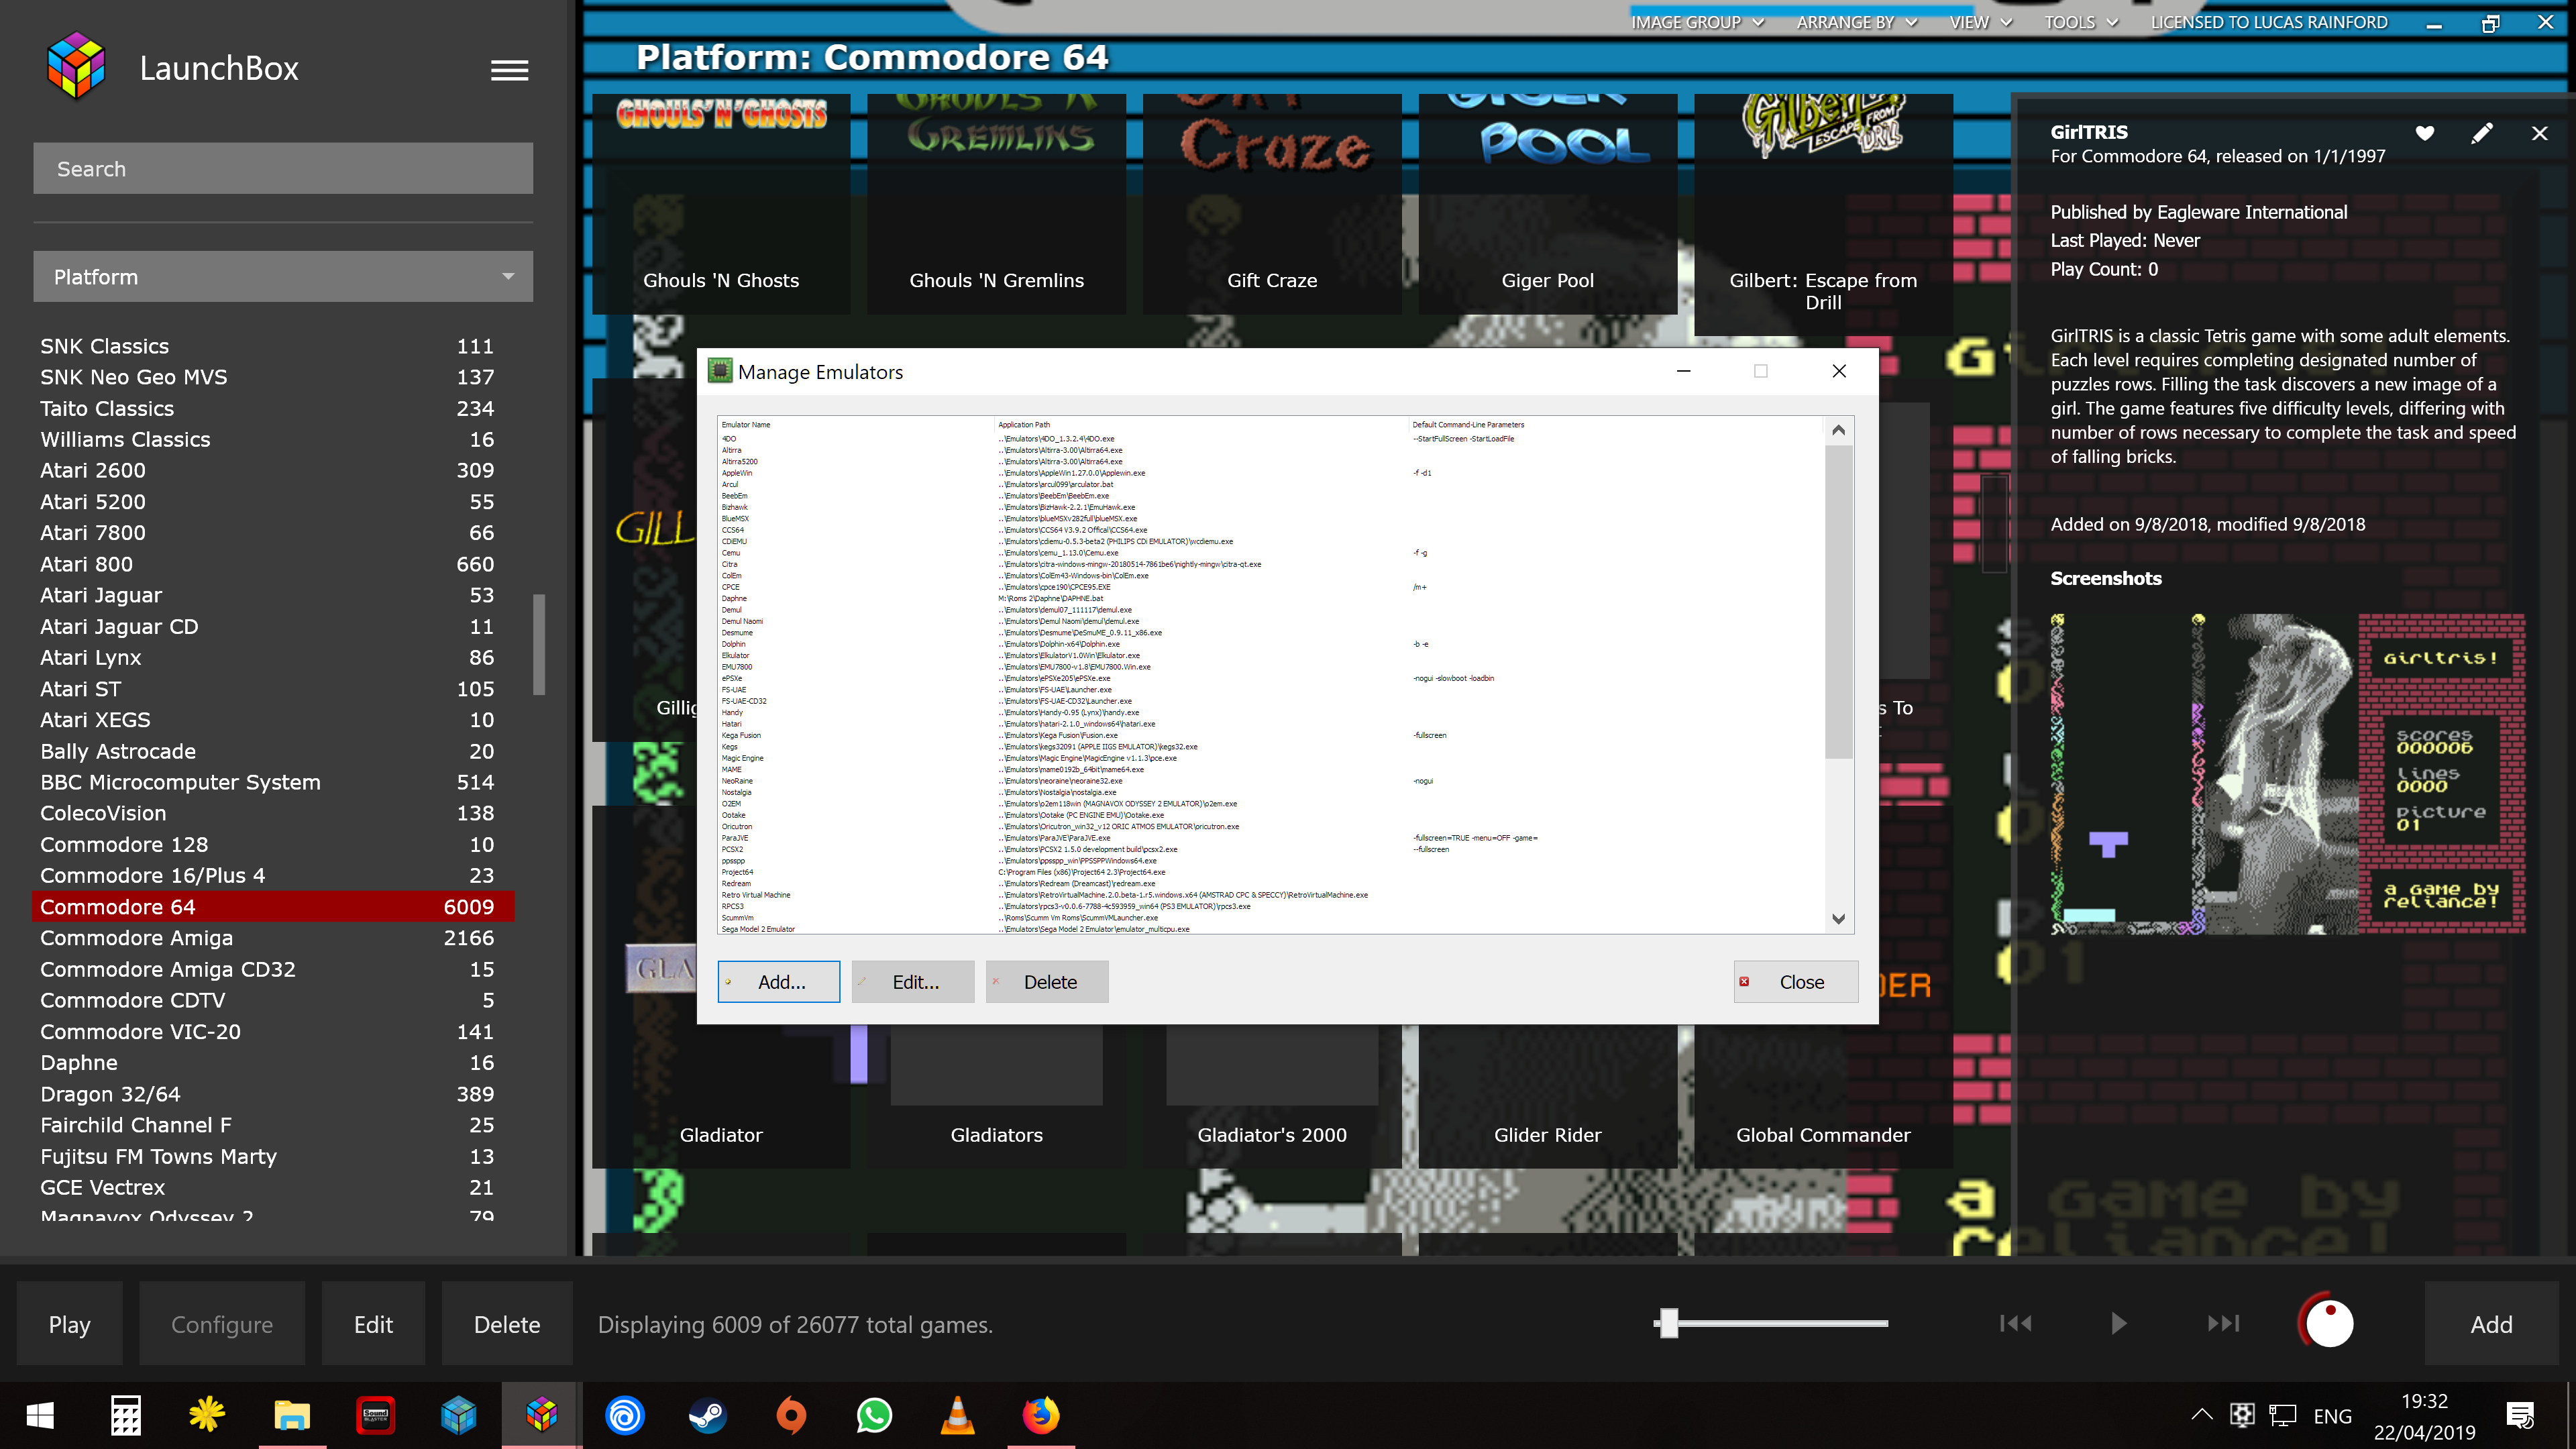
Task: Select the Commodore VIC-20 platform
Action: pos(273,1031)
